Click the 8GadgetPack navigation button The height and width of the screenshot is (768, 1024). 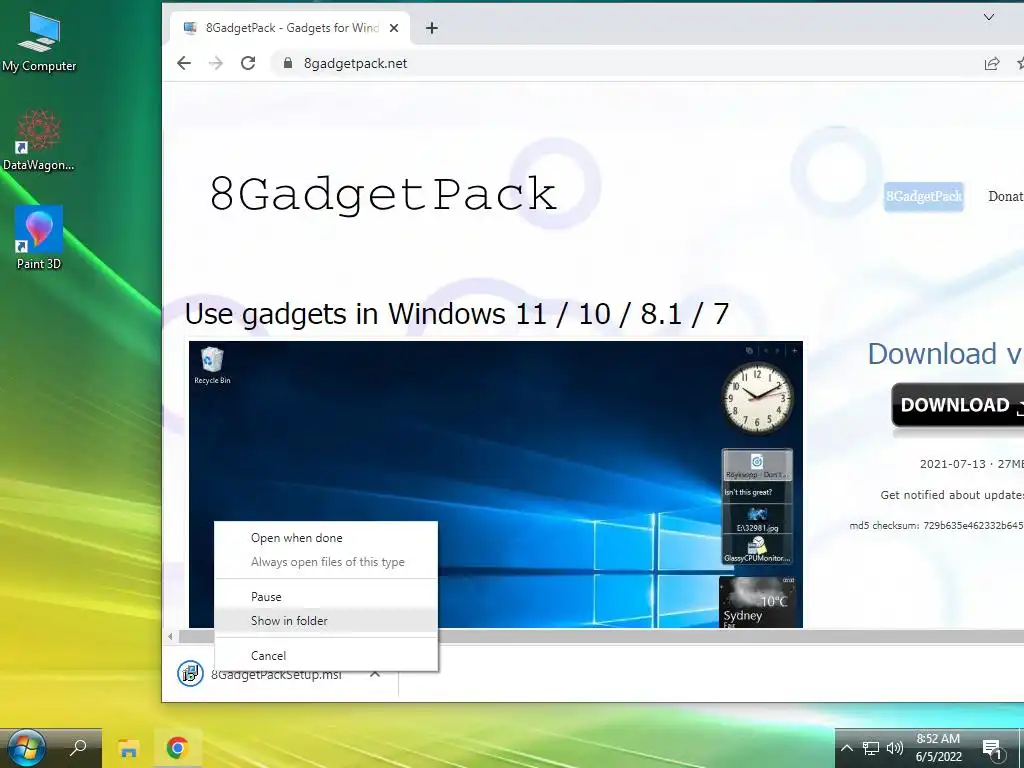pyautogui.click(x=923, y=196)
